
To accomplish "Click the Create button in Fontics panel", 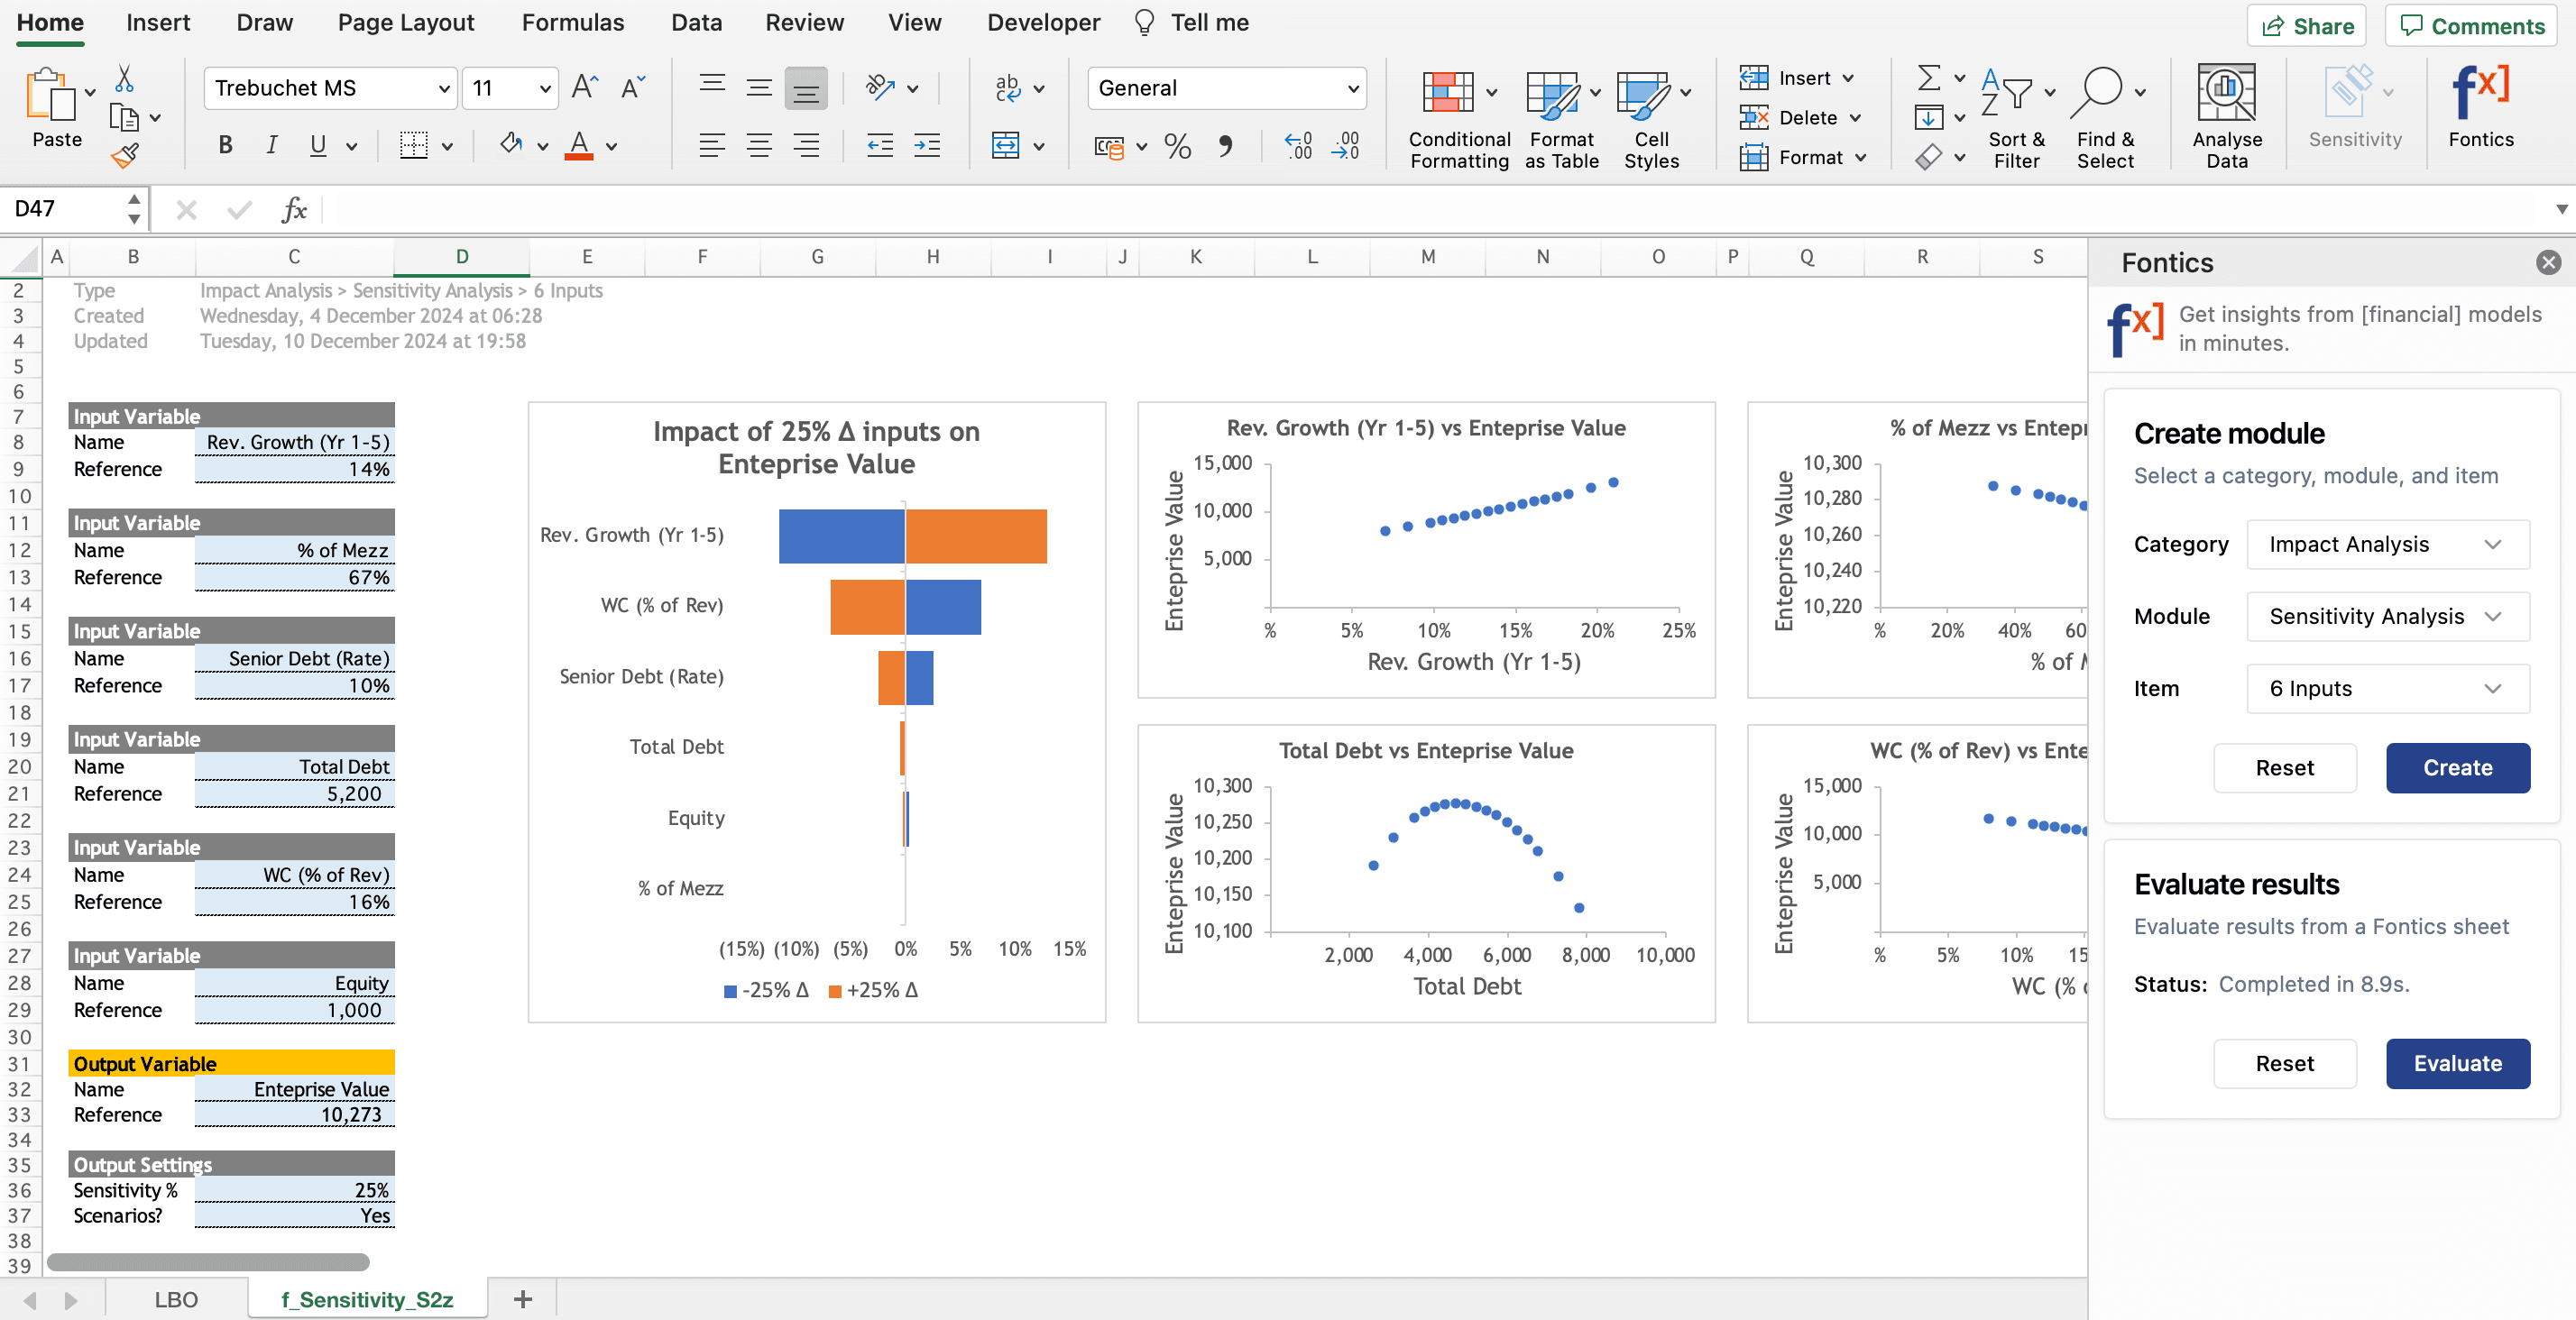I will coord(2456,767).
